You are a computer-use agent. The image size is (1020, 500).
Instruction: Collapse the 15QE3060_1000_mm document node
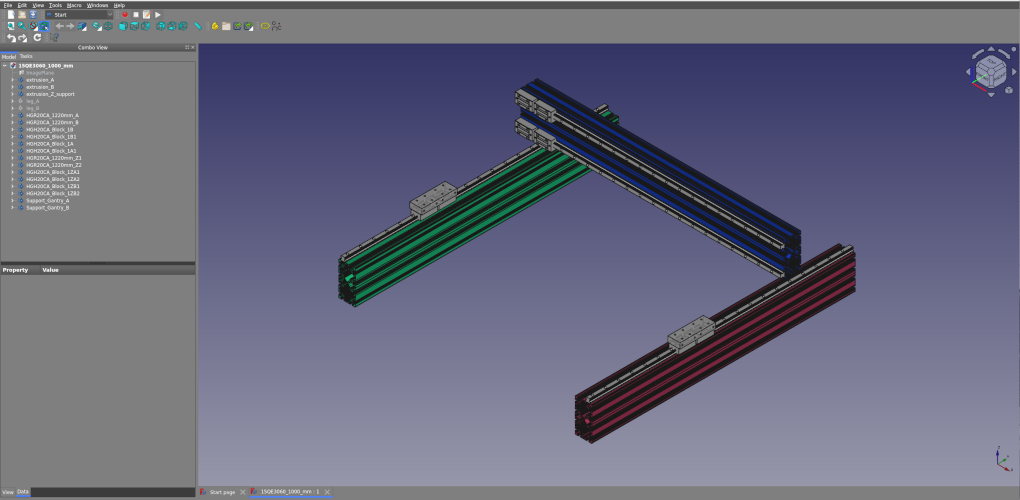click(x=5, y=66)
